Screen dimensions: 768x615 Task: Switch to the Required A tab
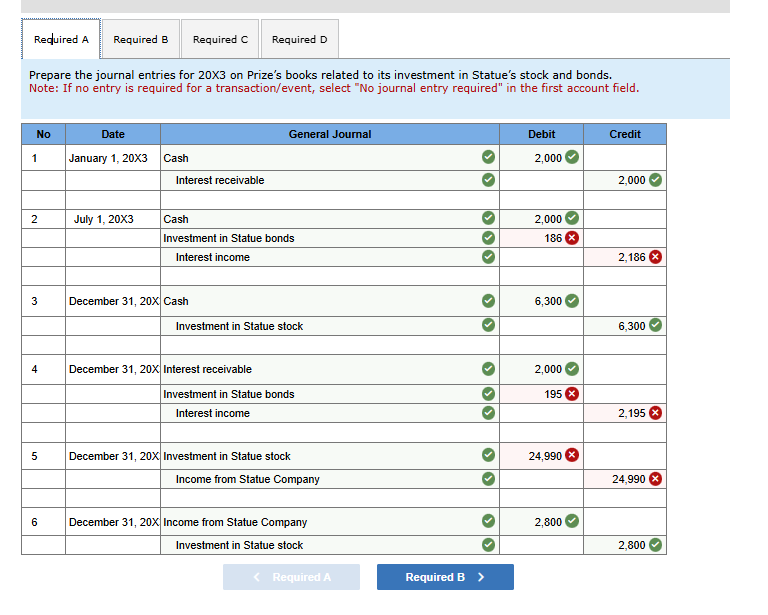tap(61, 39)
